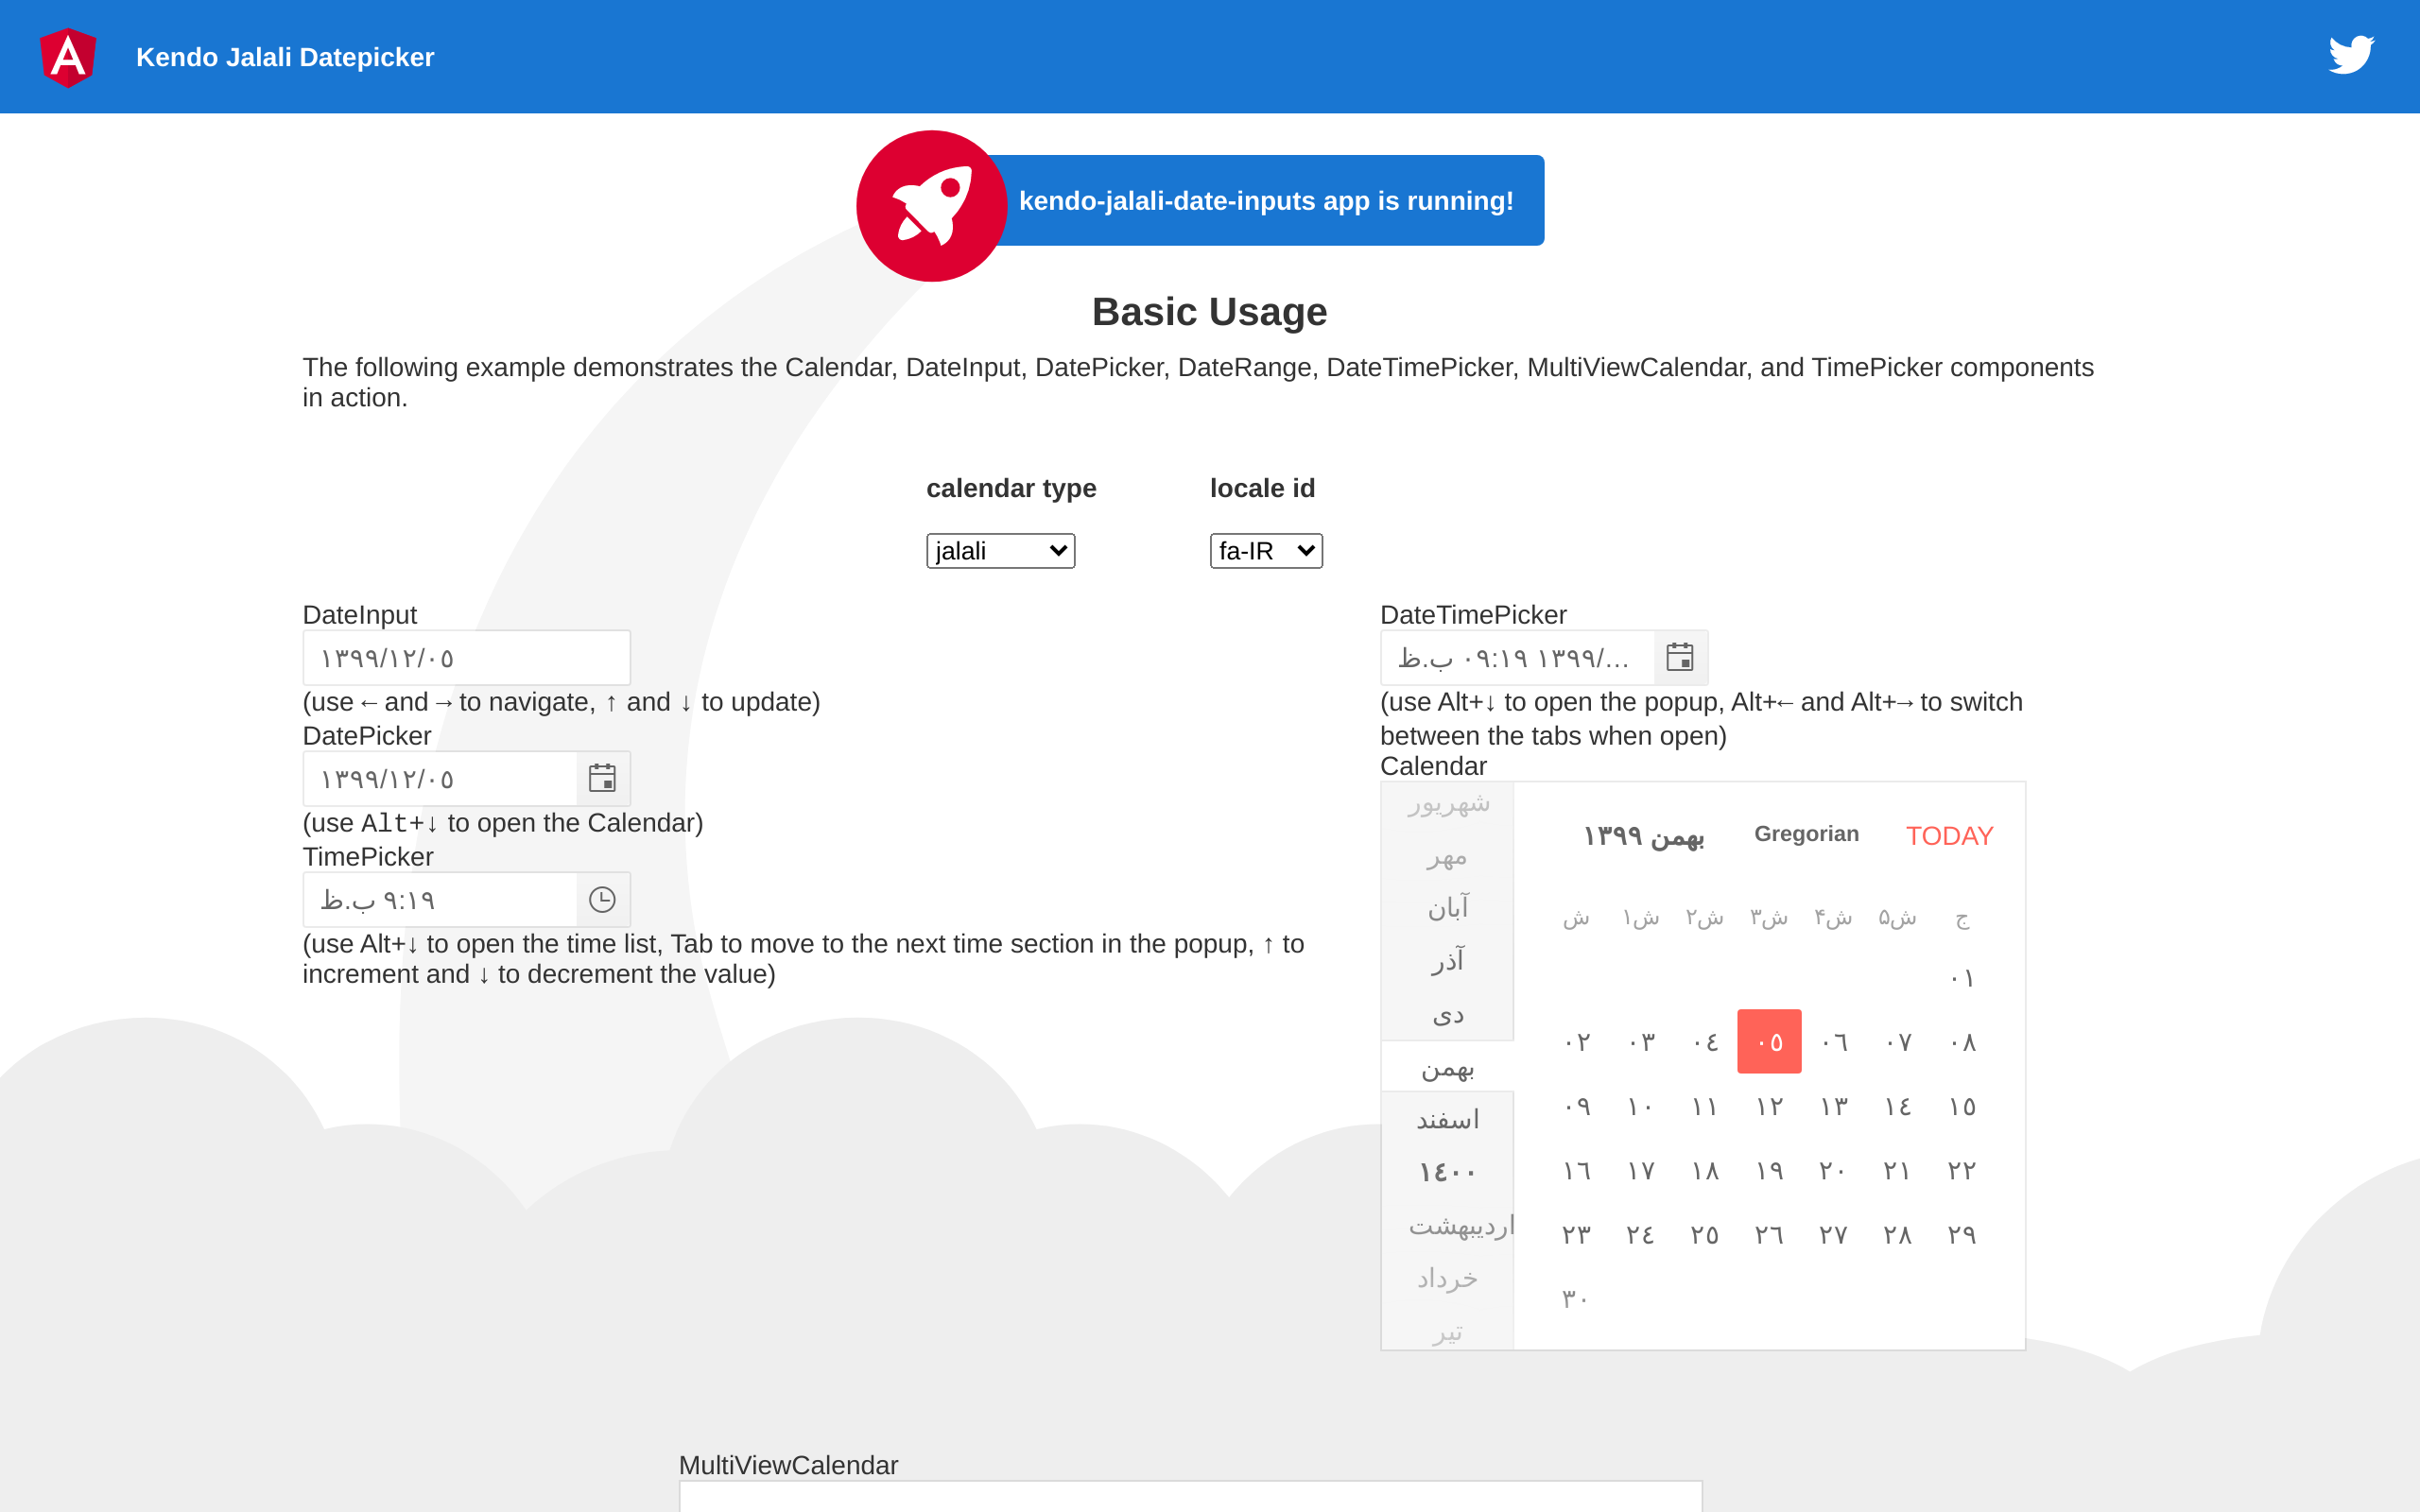
Task: Select day ۰٦ in the calendar
Action: [1834, 1042]
